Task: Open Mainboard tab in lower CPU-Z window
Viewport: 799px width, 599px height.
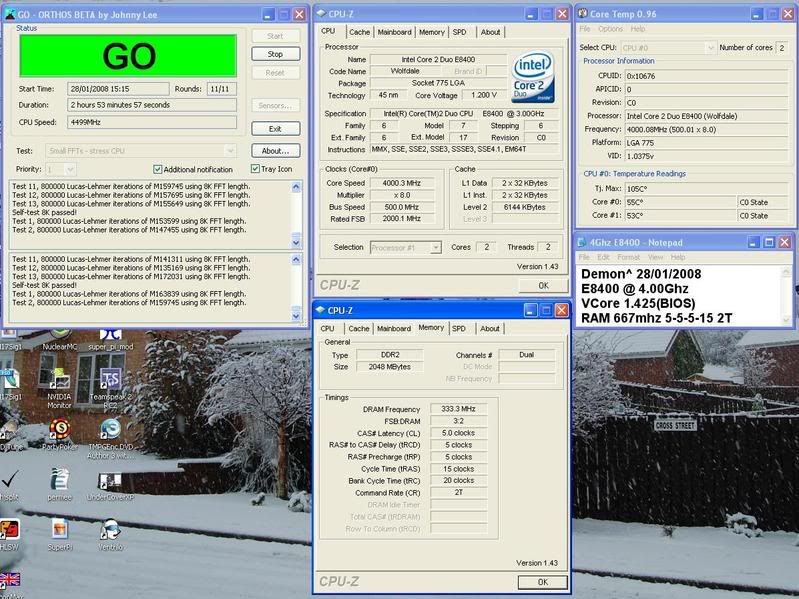Action: (x=394, y=329)
